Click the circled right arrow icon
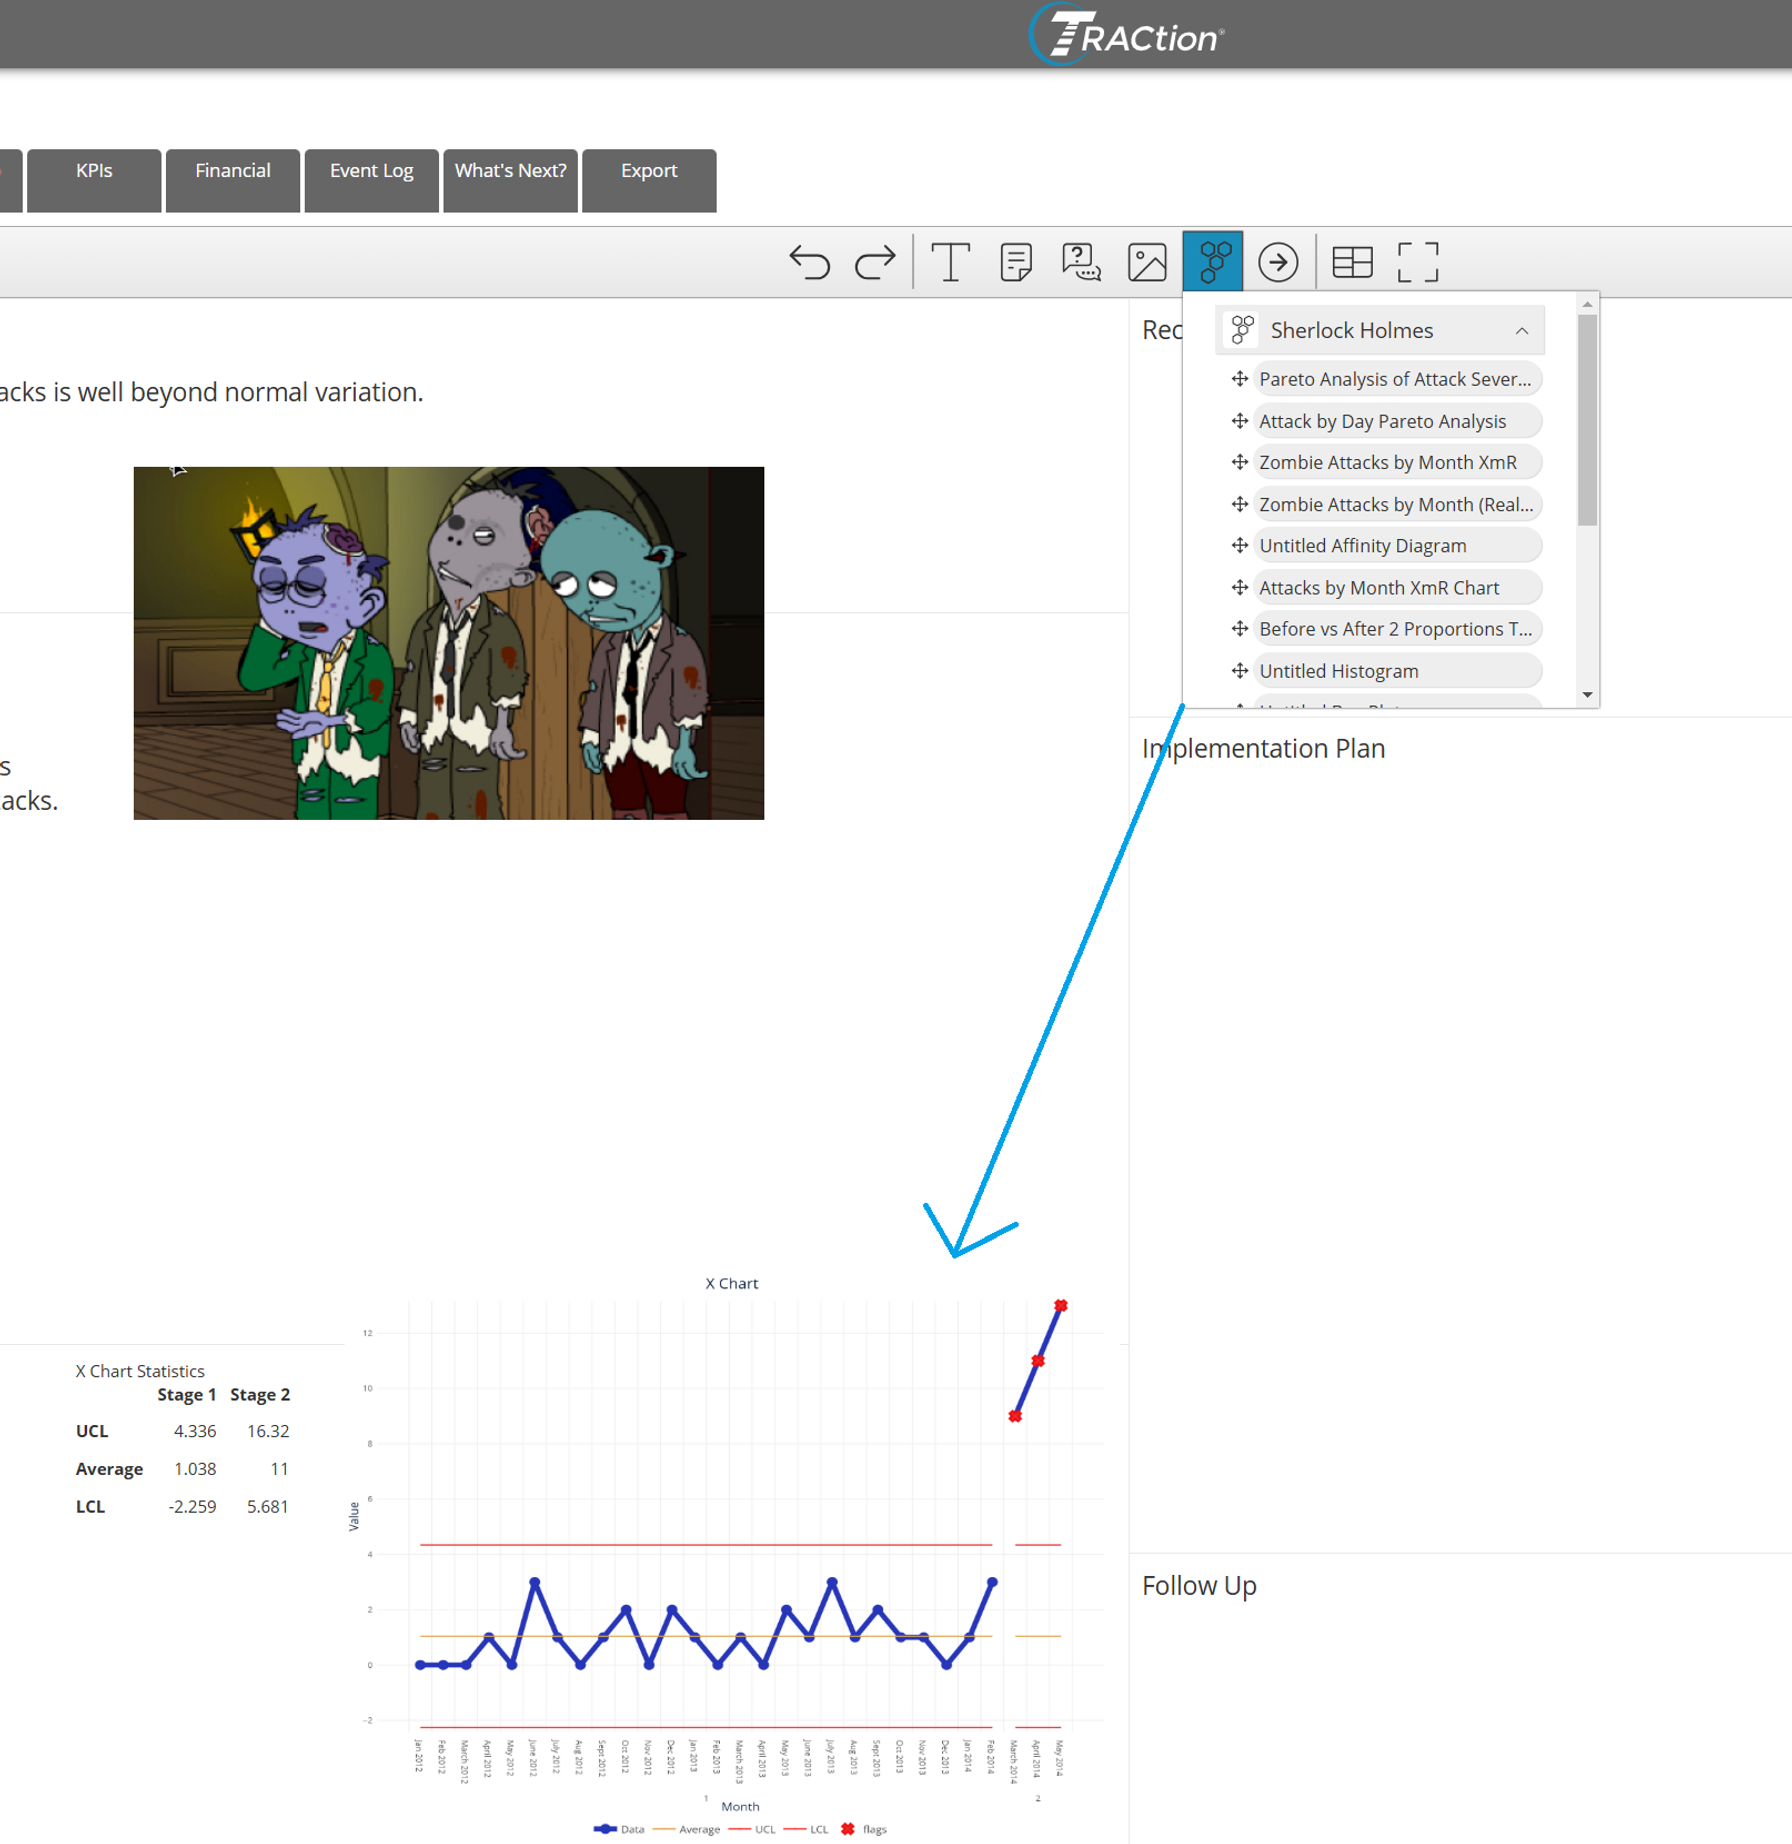Screen dimensions: 1792x1844 pos(1278,262)
